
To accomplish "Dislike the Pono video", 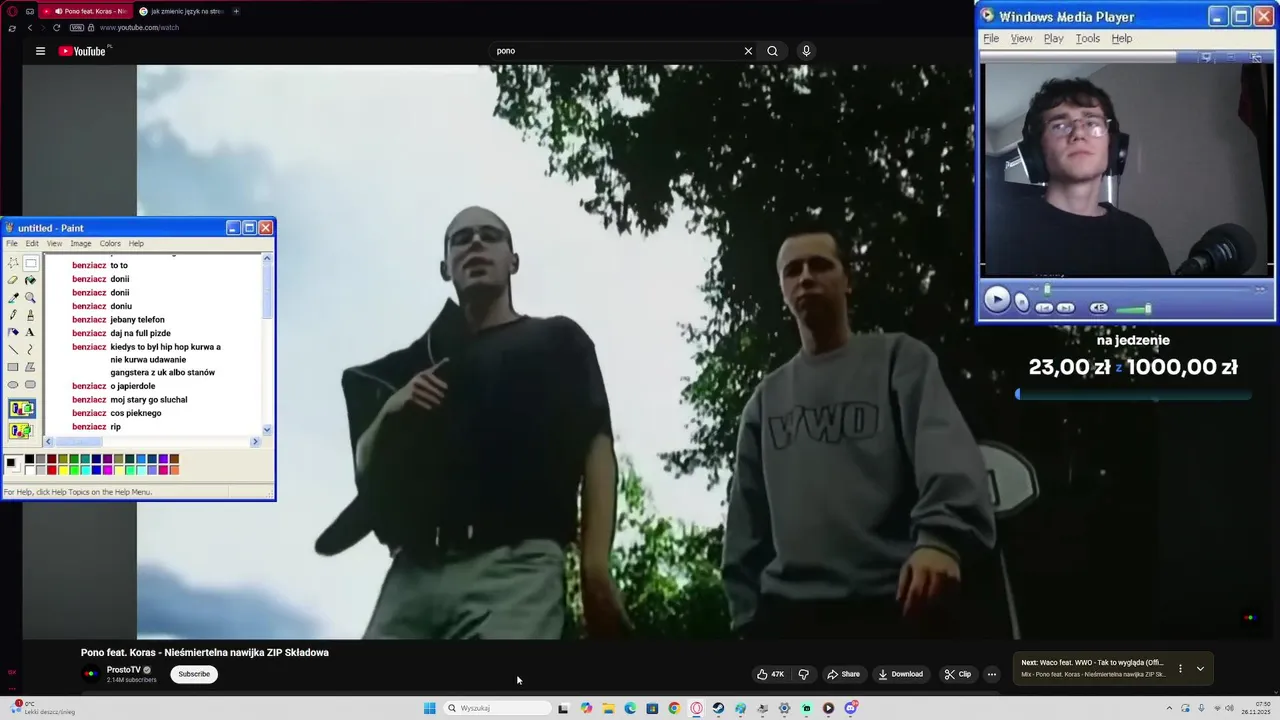I will (803, 674).
